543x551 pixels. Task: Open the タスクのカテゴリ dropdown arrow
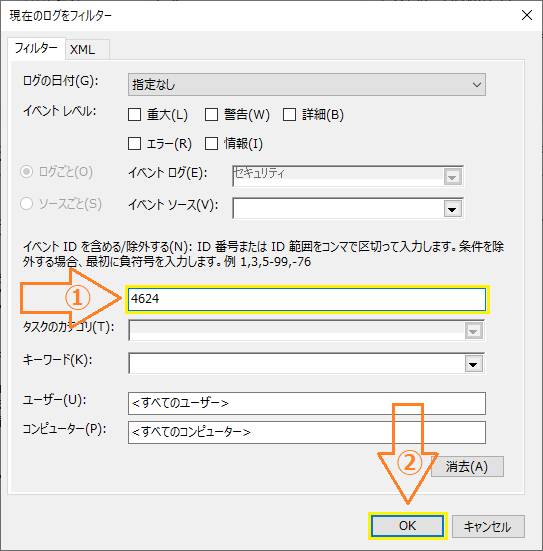coord(473,331)
